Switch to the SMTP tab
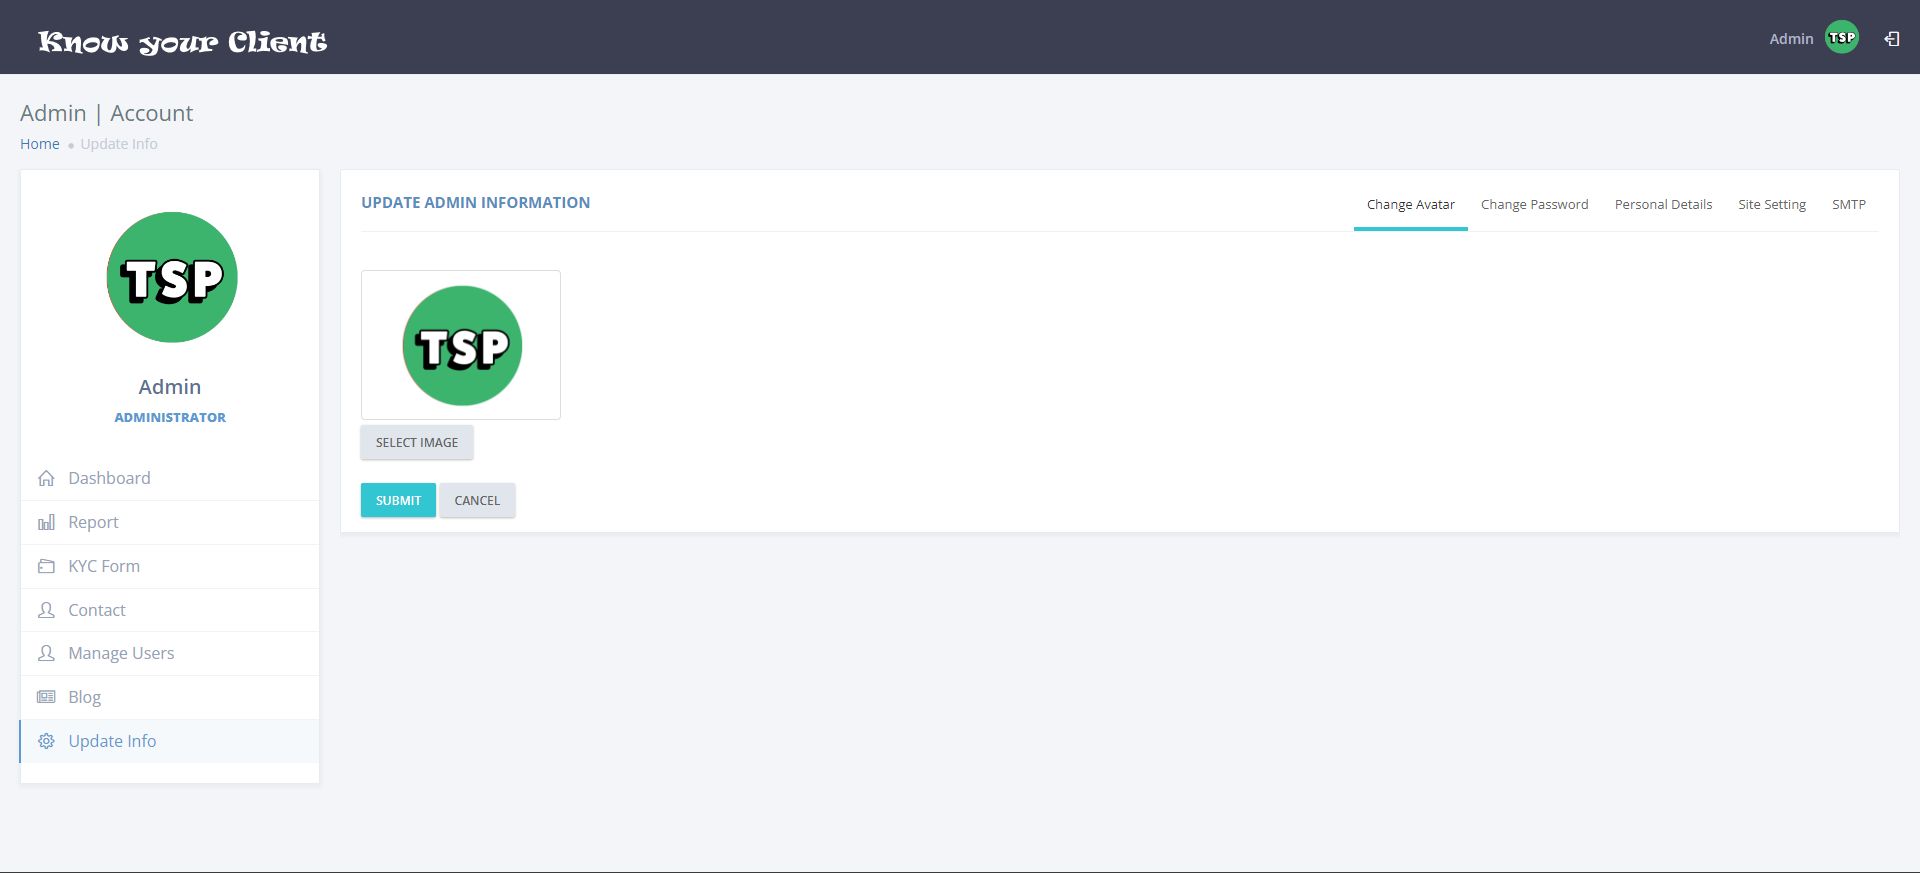The width and height of the screenshot is (1920, 873). click(1848, 204)
